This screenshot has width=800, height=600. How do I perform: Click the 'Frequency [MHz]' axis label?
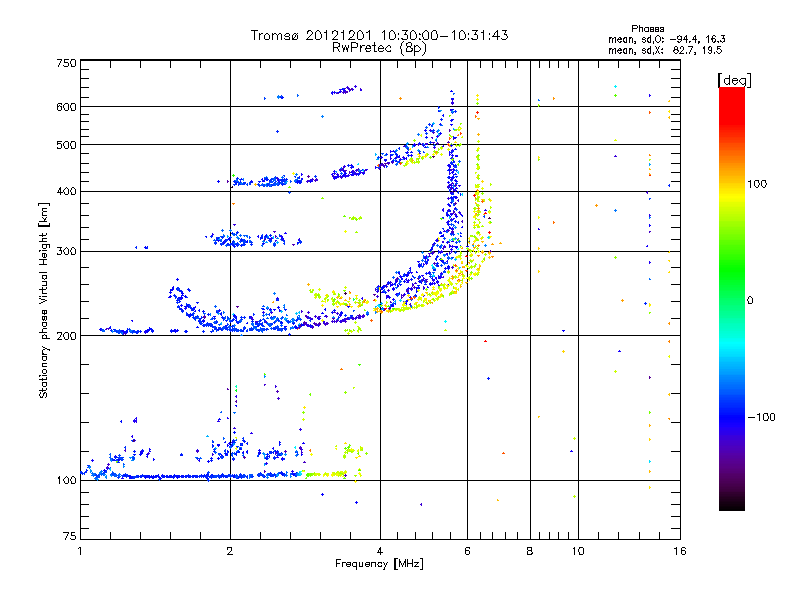pos(379,564)
